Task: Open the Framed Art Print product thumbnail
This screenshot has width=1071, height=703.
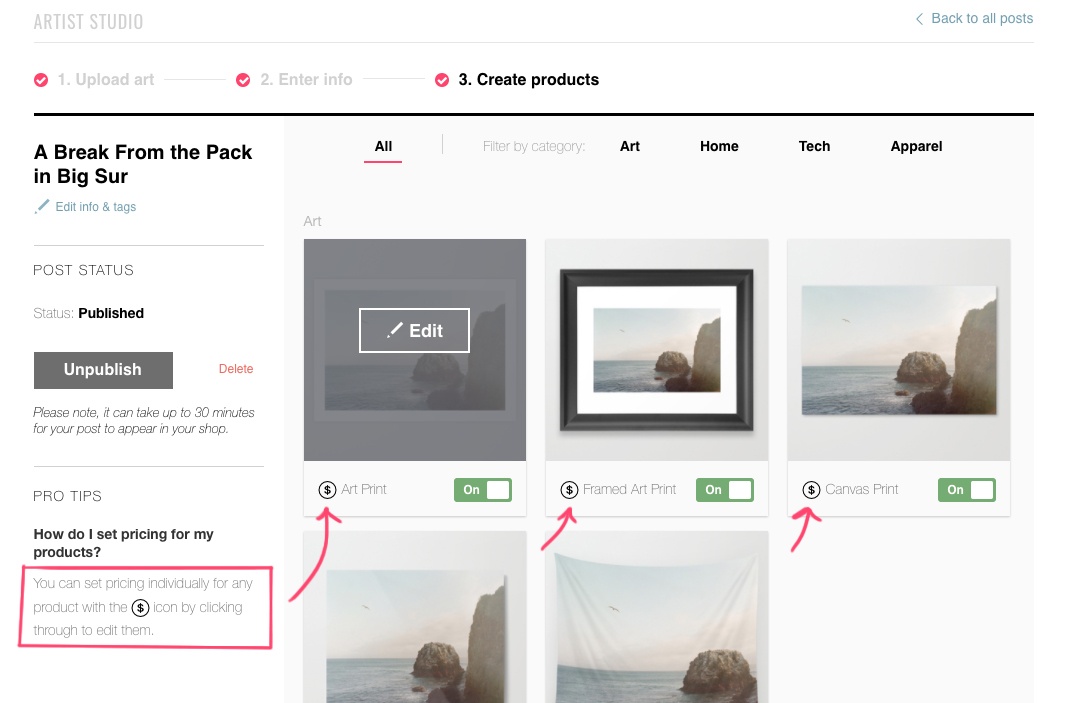Action: 656,350
